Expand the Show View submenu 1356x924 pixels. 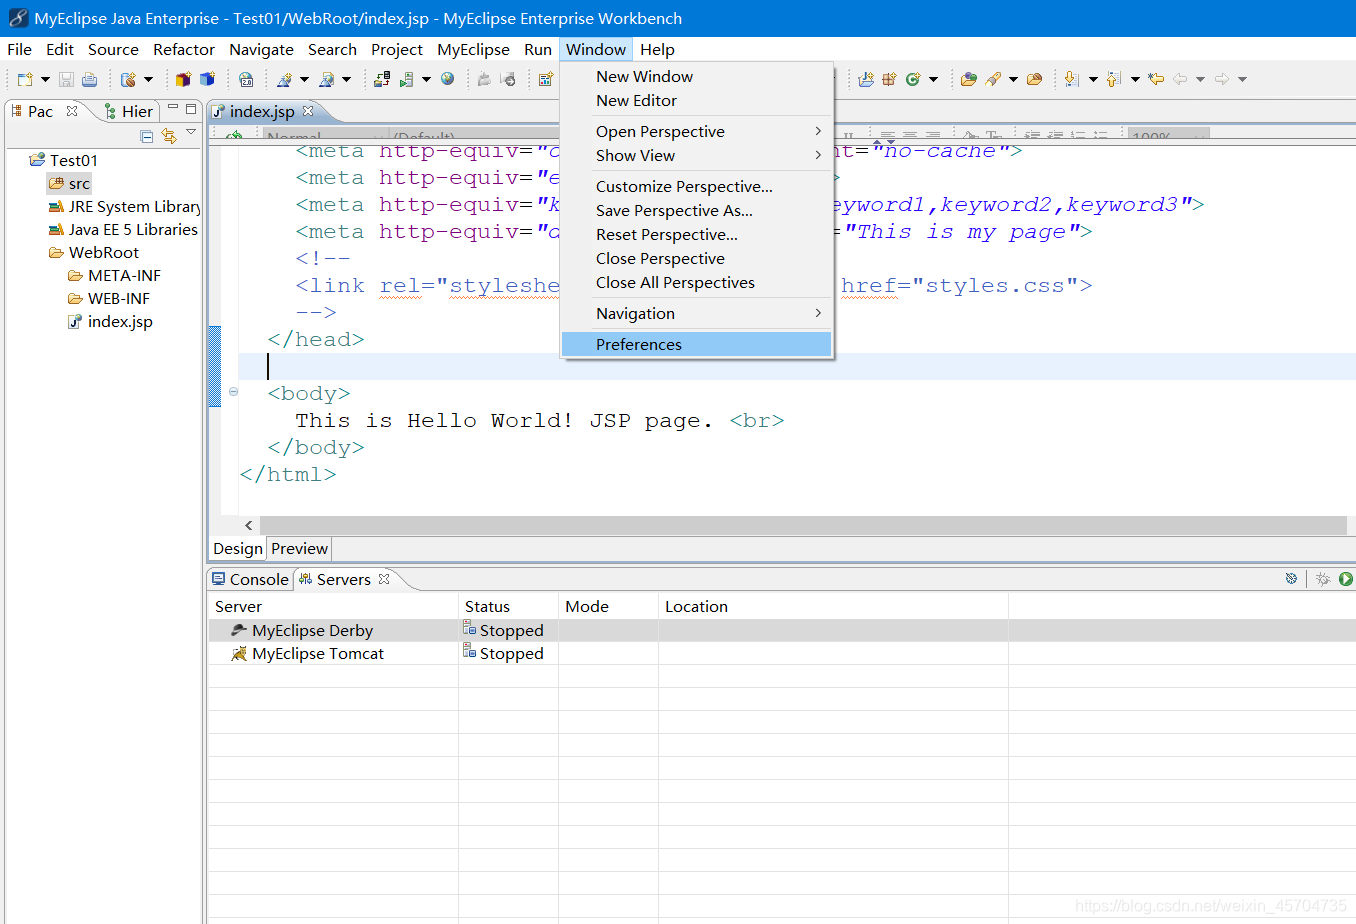tap(697, 155)
